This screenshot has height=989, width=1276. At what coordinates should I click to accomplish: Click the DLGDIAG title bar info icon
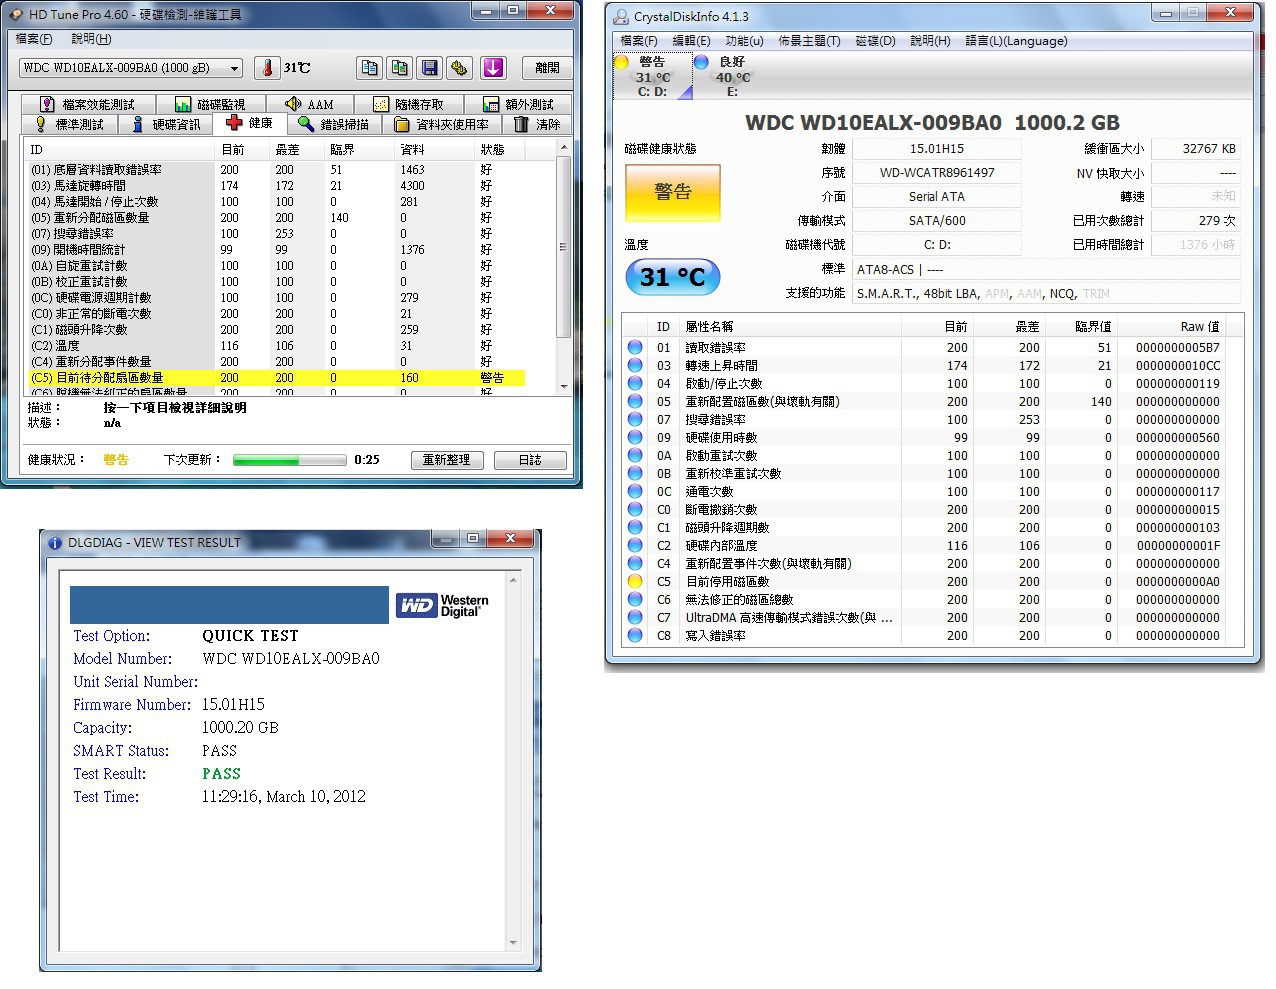pos(55,542)
